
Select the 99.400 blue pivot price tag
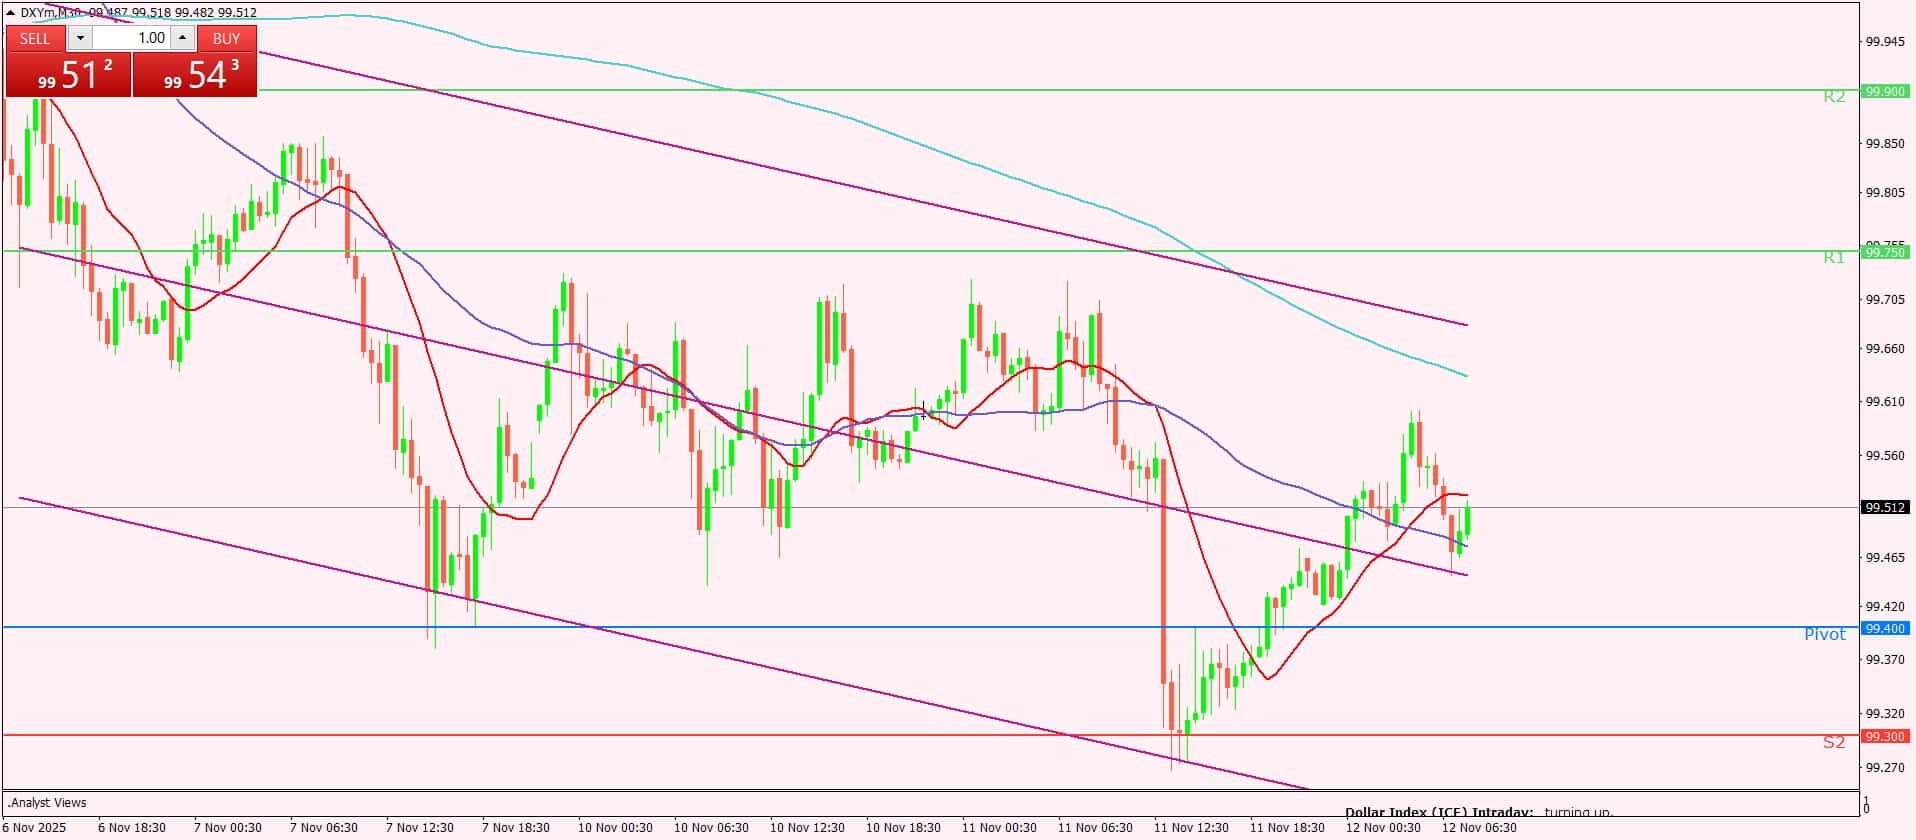[x=1885, y=628]
